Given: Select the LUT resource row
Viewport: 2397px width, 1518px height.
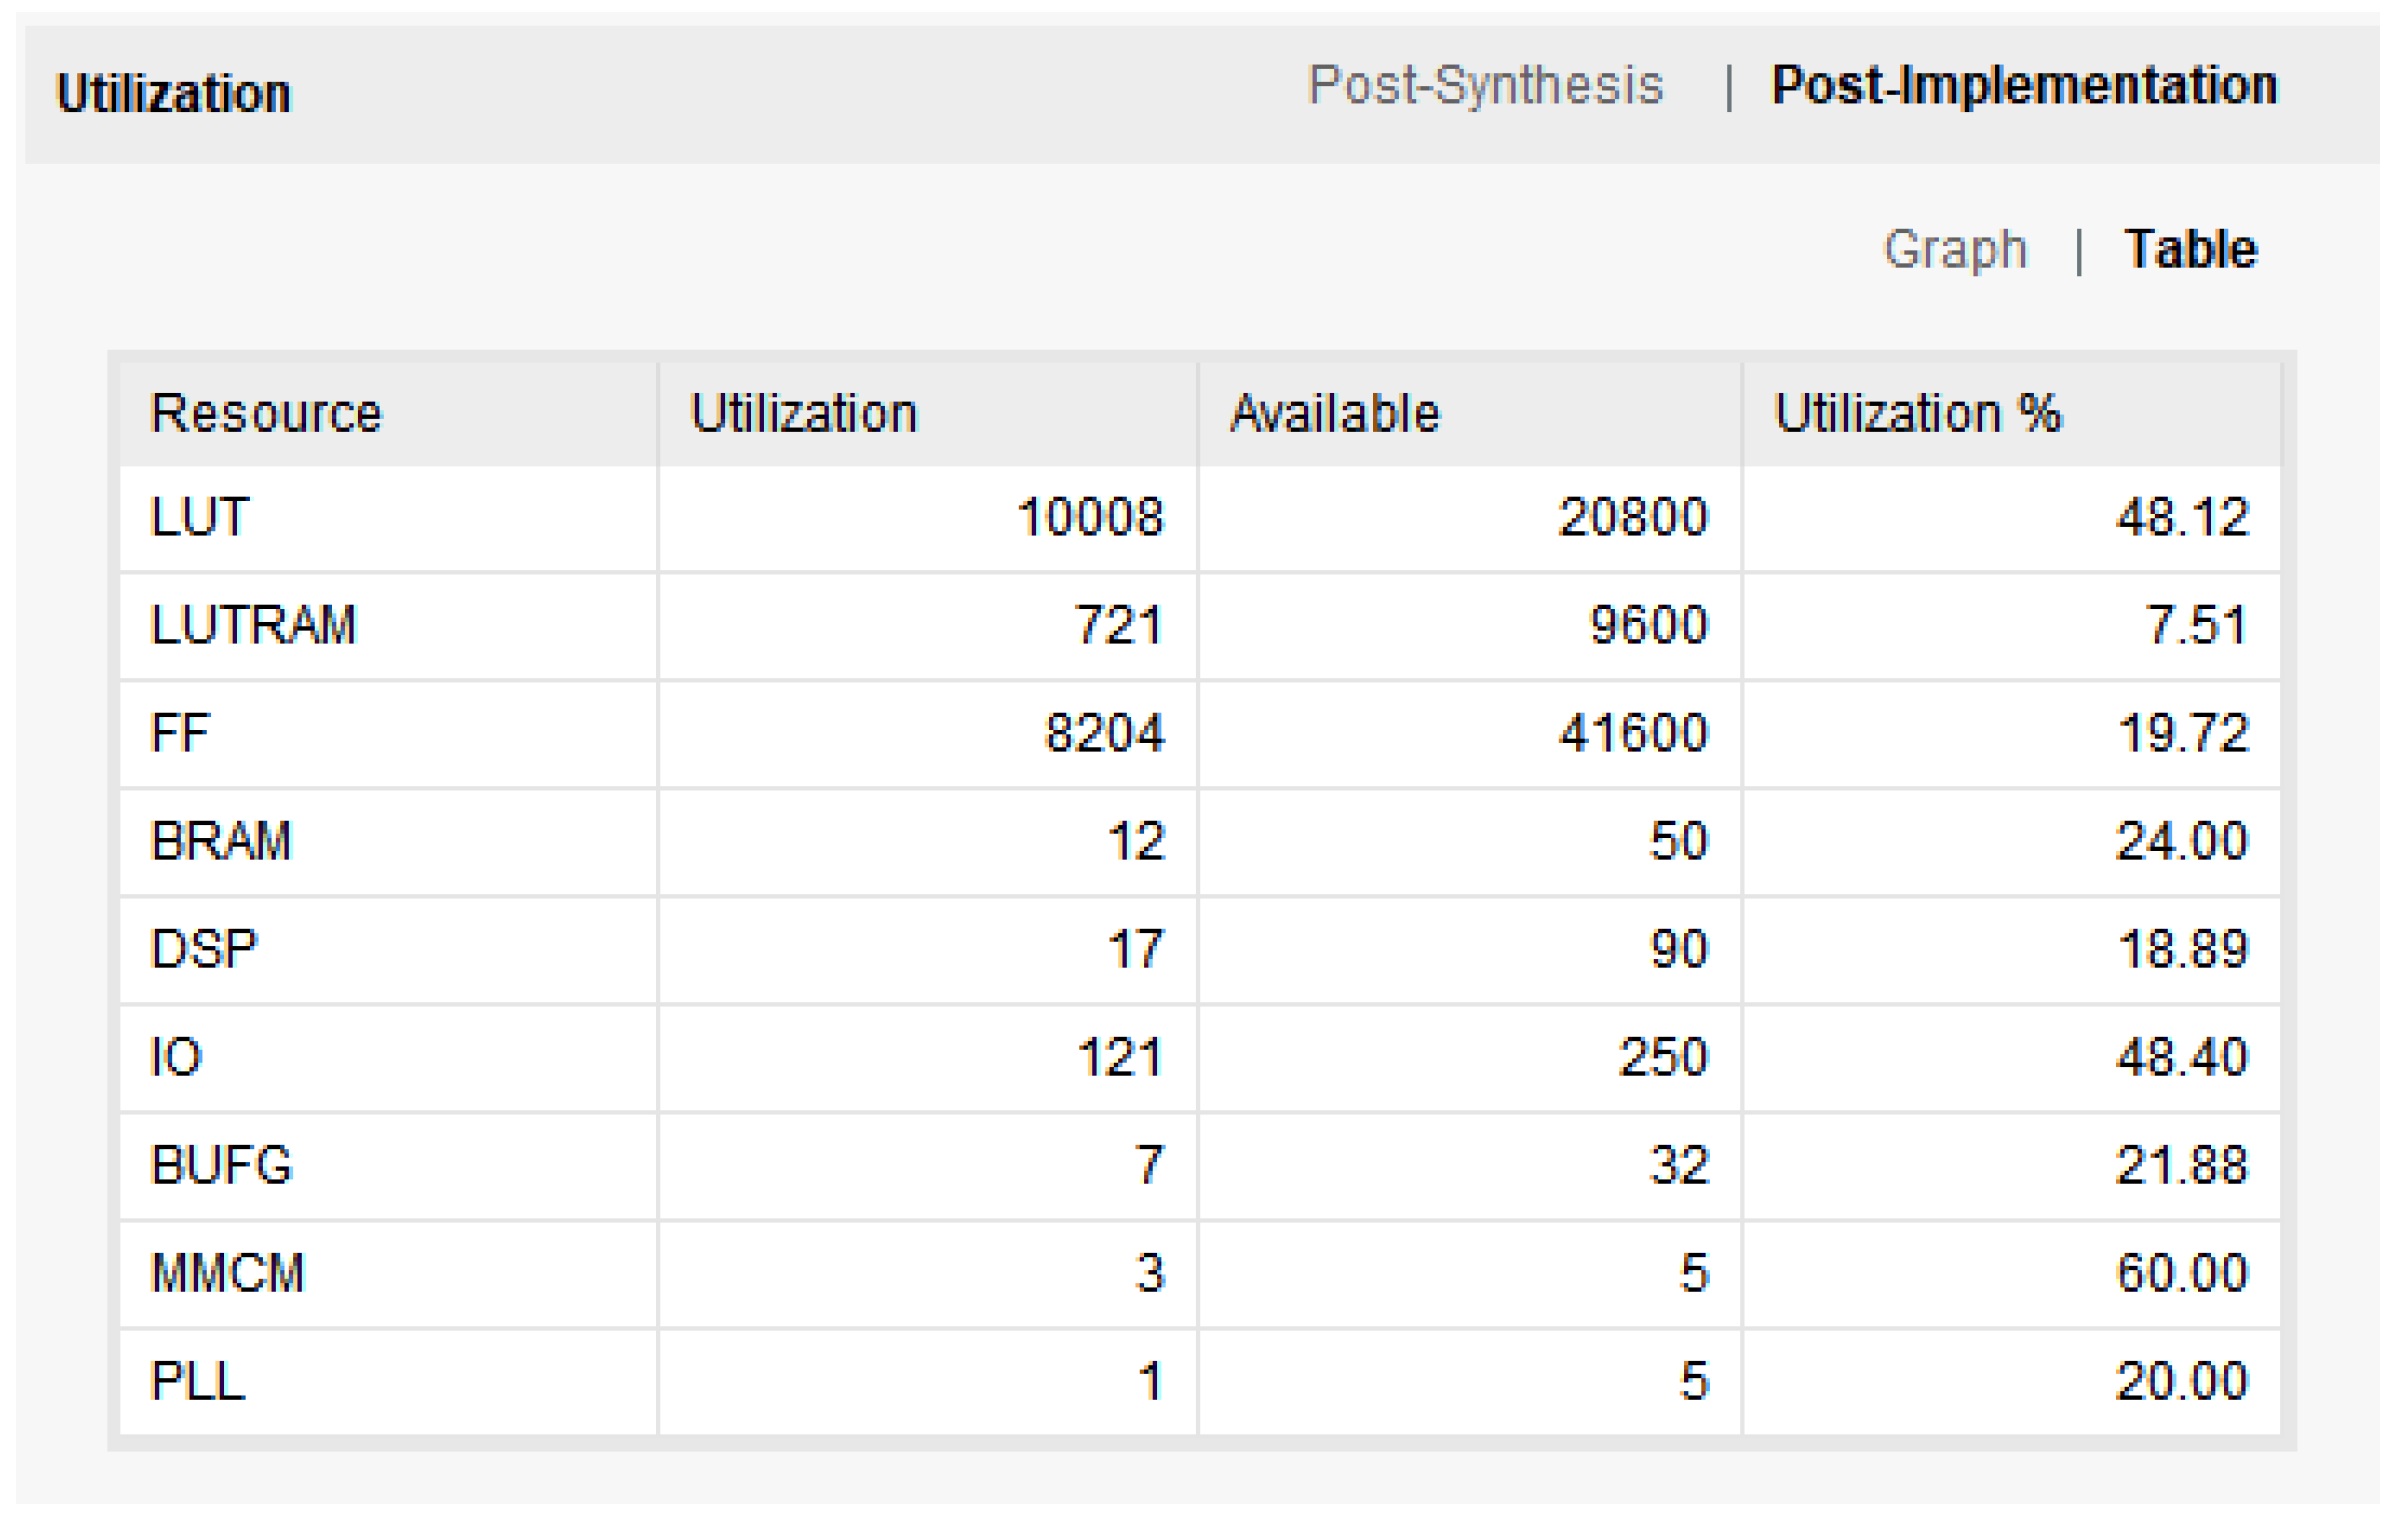Looking at the screenshot, I should click(199, 518).
